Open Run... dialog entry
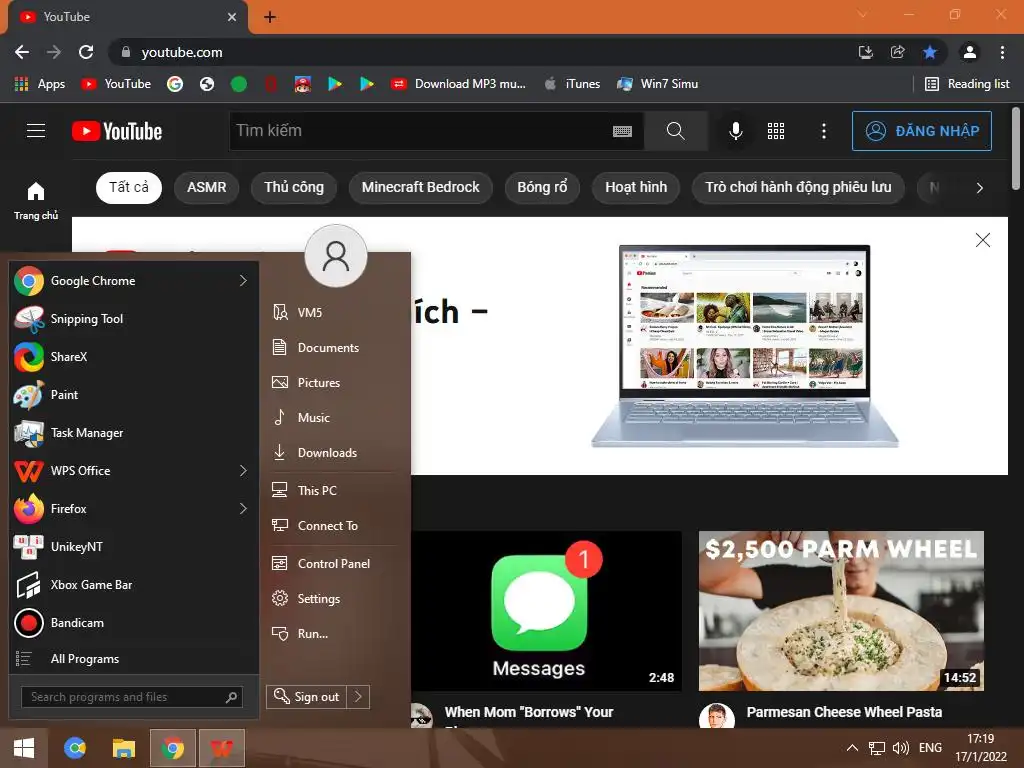This screenshot has width=1024, height=768. [x=334, y=633]
